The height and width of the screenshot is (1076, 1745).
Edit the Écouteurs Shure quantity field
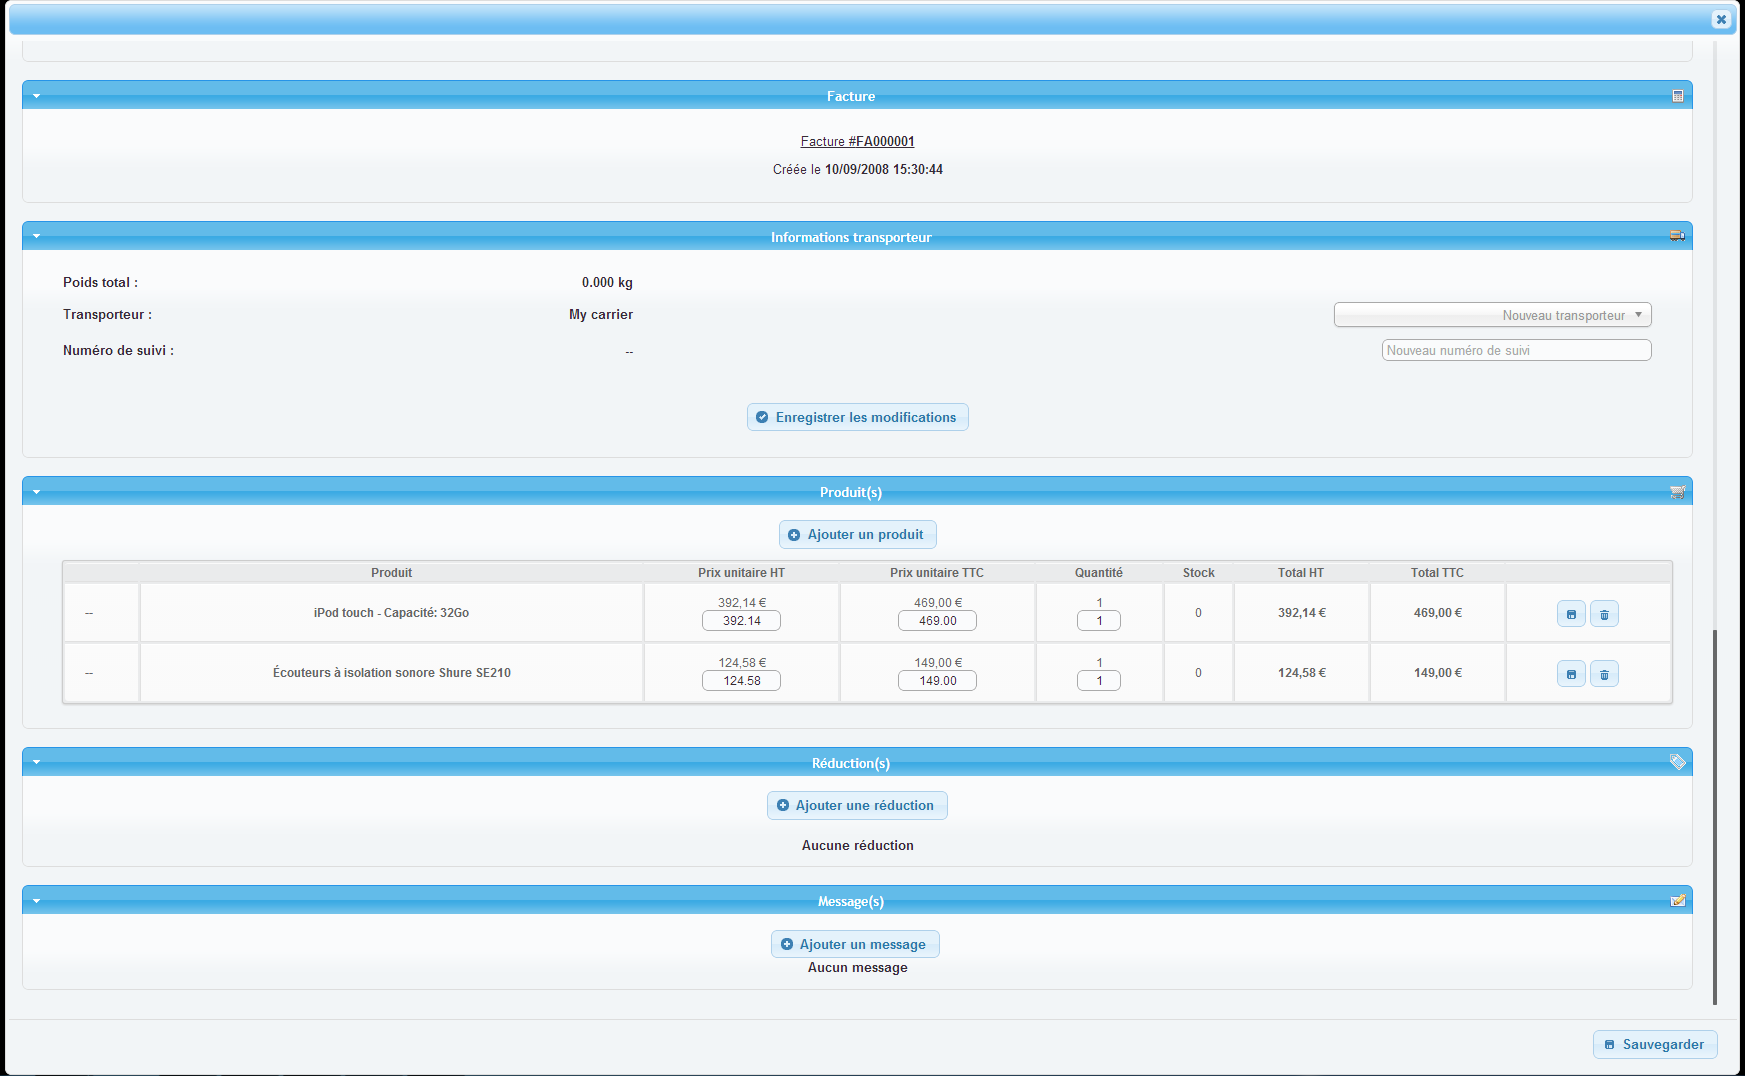pyautogui.click(x=1098, y=681)
